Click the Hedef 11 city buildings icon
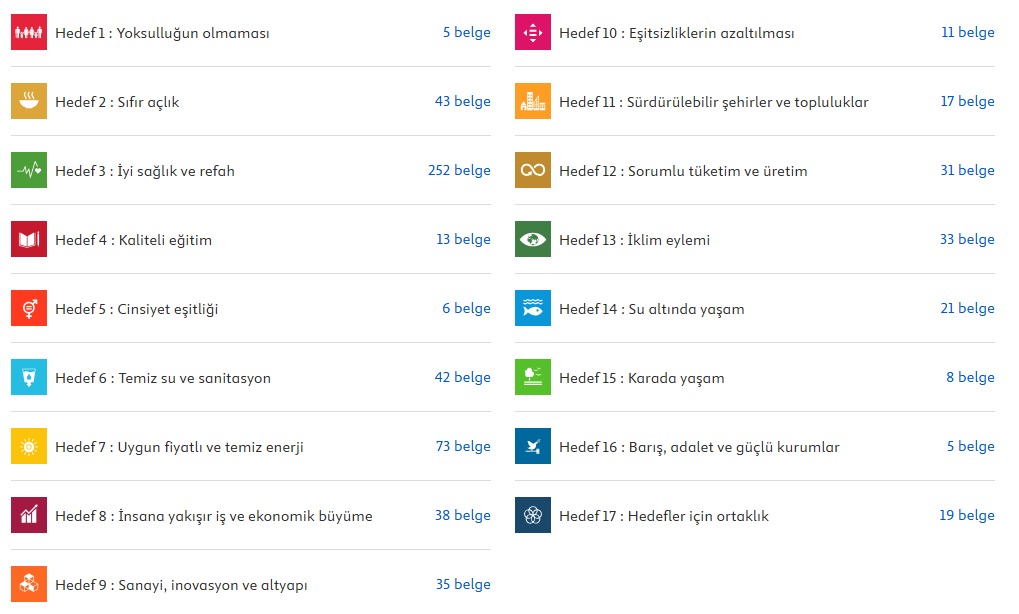 [533, 102]
